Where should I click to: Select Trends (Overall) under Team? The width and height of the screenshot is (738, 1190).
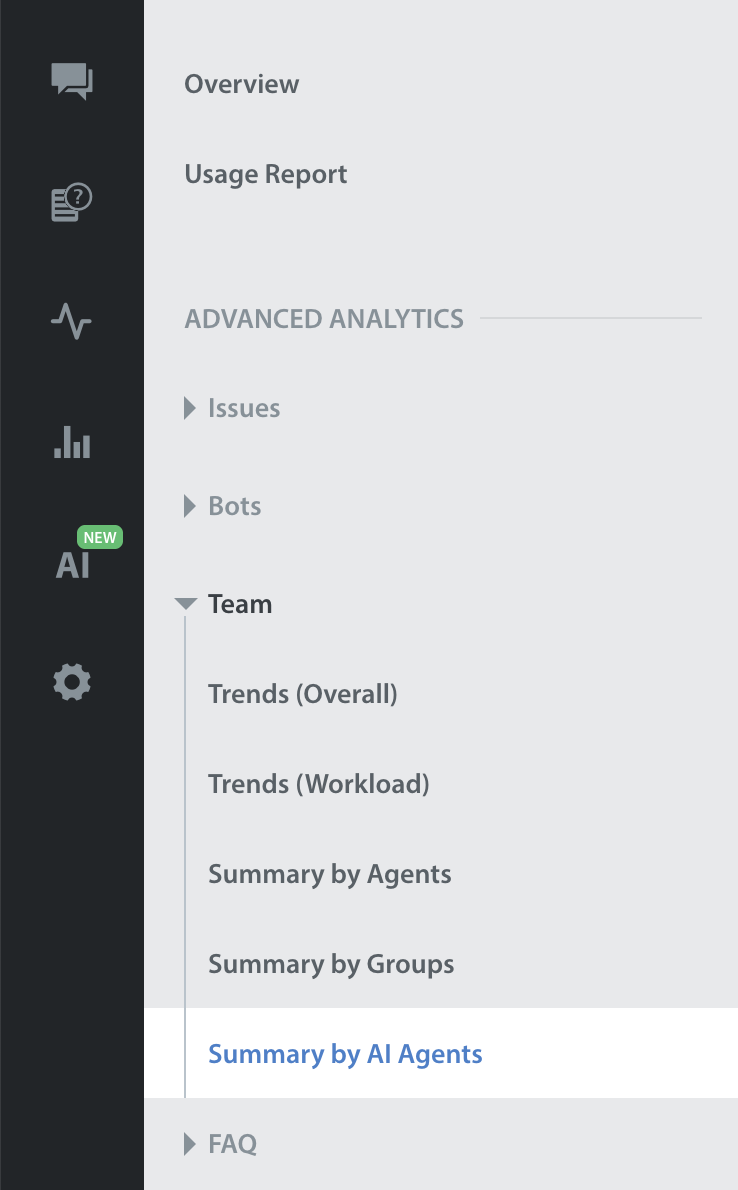302,694
